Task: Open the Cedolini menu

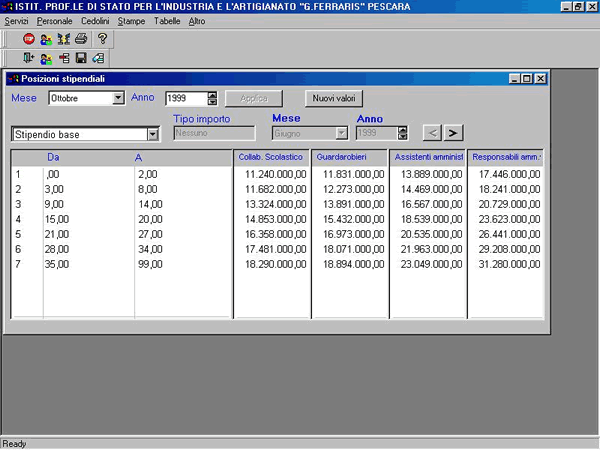Action: coord(95,21)
